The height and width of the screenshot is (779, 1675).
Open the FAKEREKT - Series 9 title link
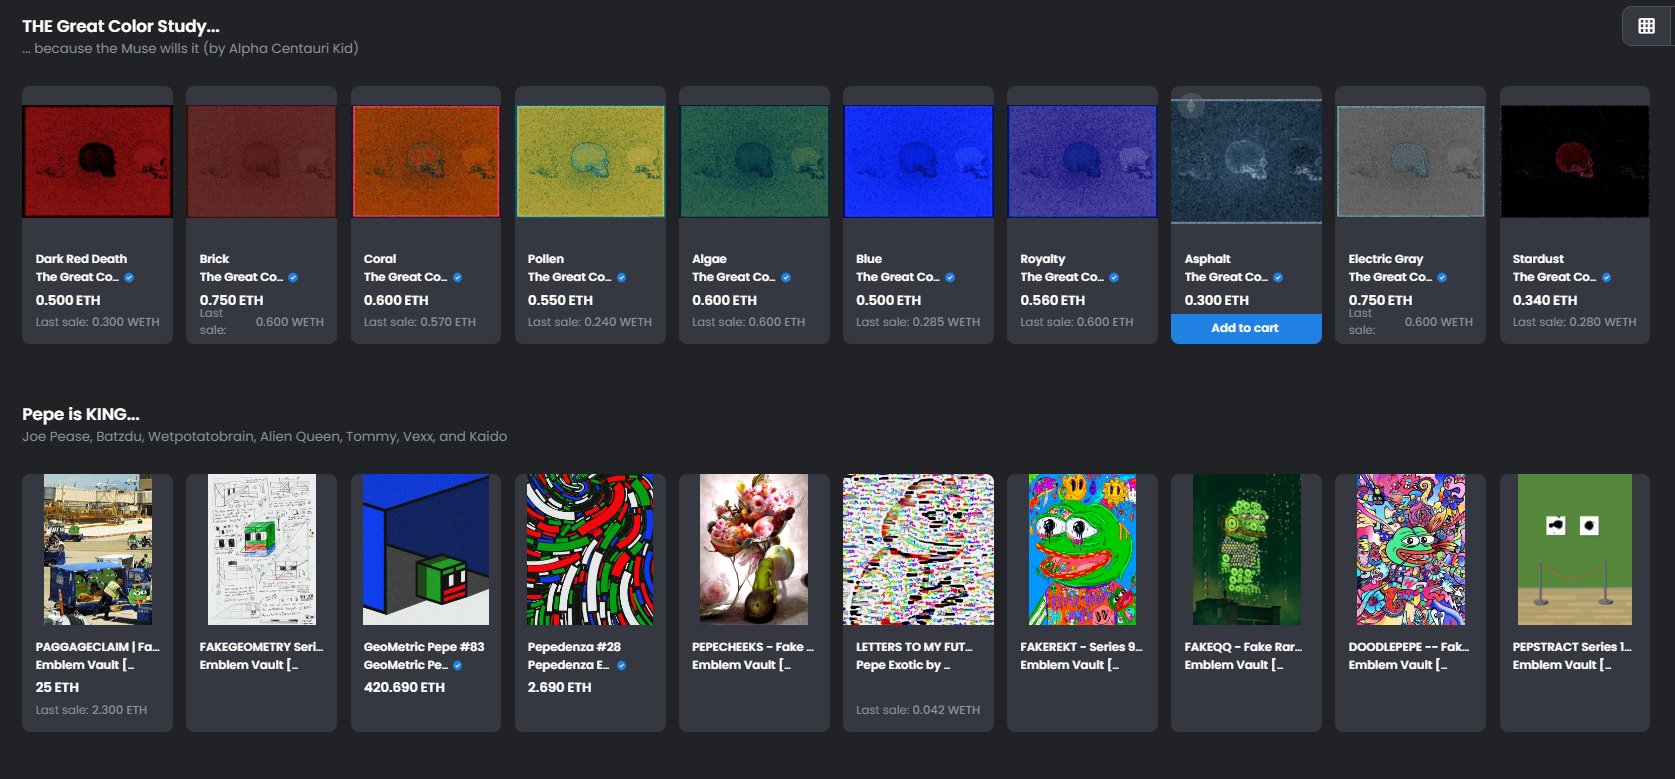point(1081,647)
